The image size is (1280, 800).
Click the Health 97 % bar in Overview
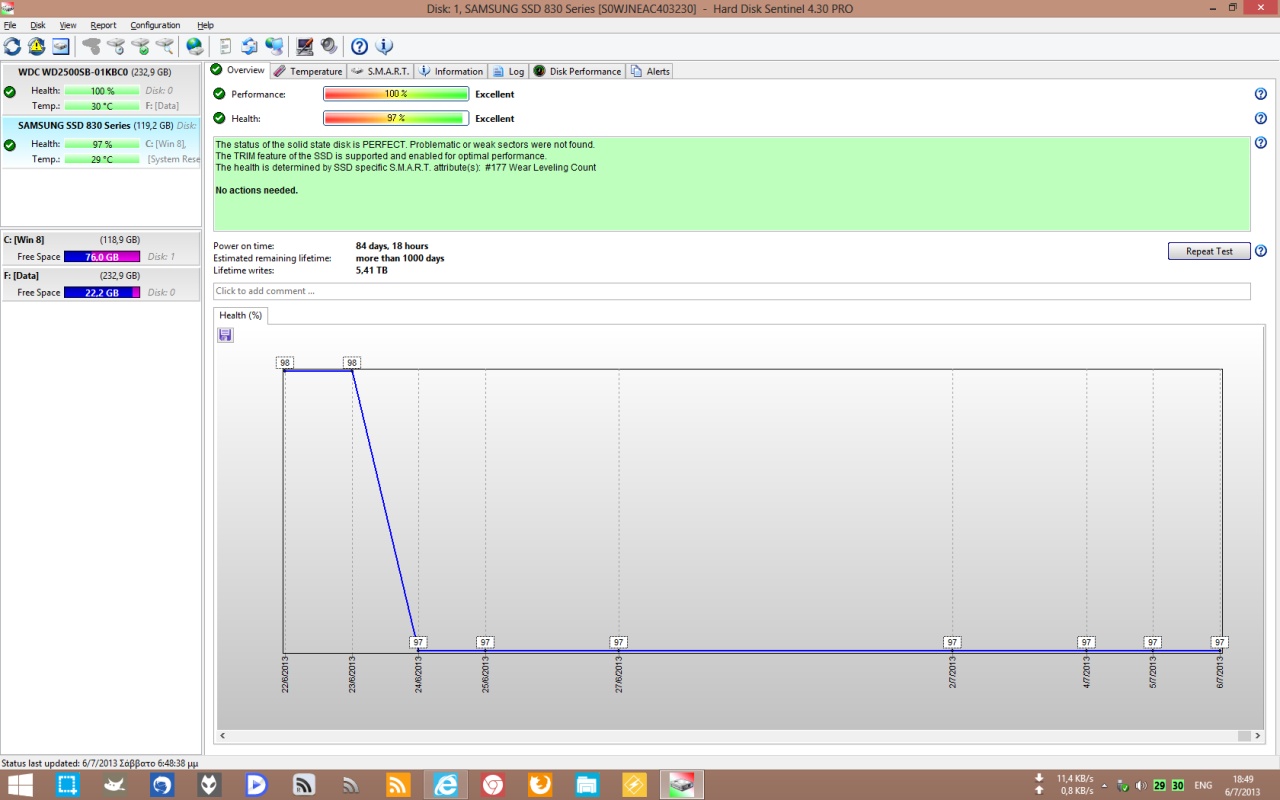[396, 118]
